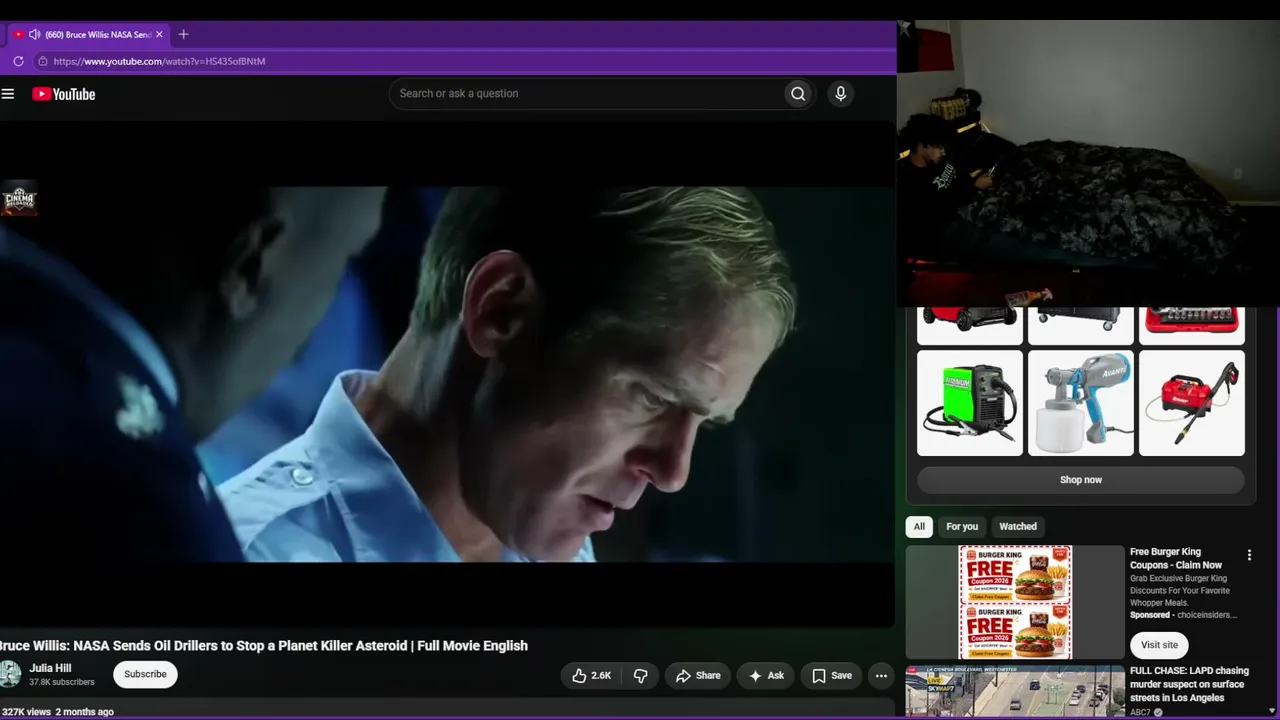Open the red pressure washer product image
This screenshot has width=1280, height=720.
1192,403
